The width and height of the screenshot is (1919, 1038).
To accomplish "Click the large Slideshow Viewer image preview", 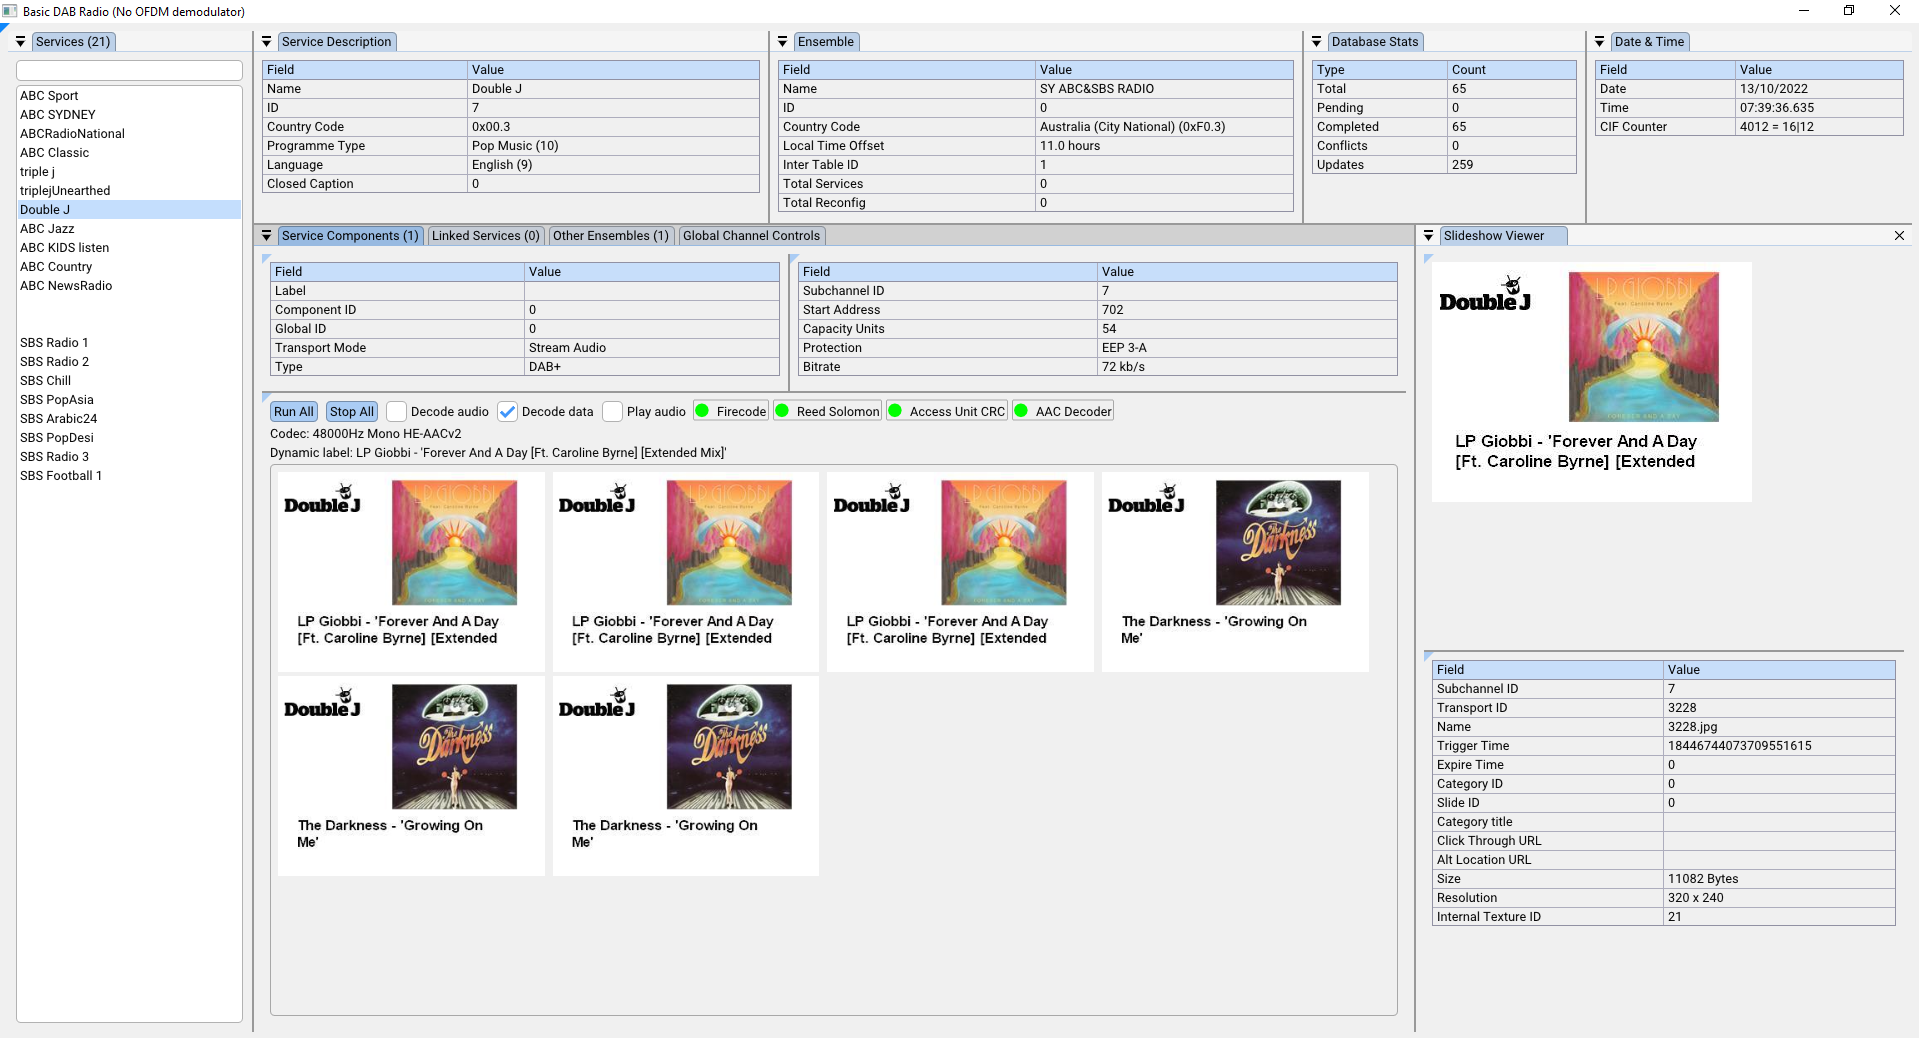I will [1592, 382].
